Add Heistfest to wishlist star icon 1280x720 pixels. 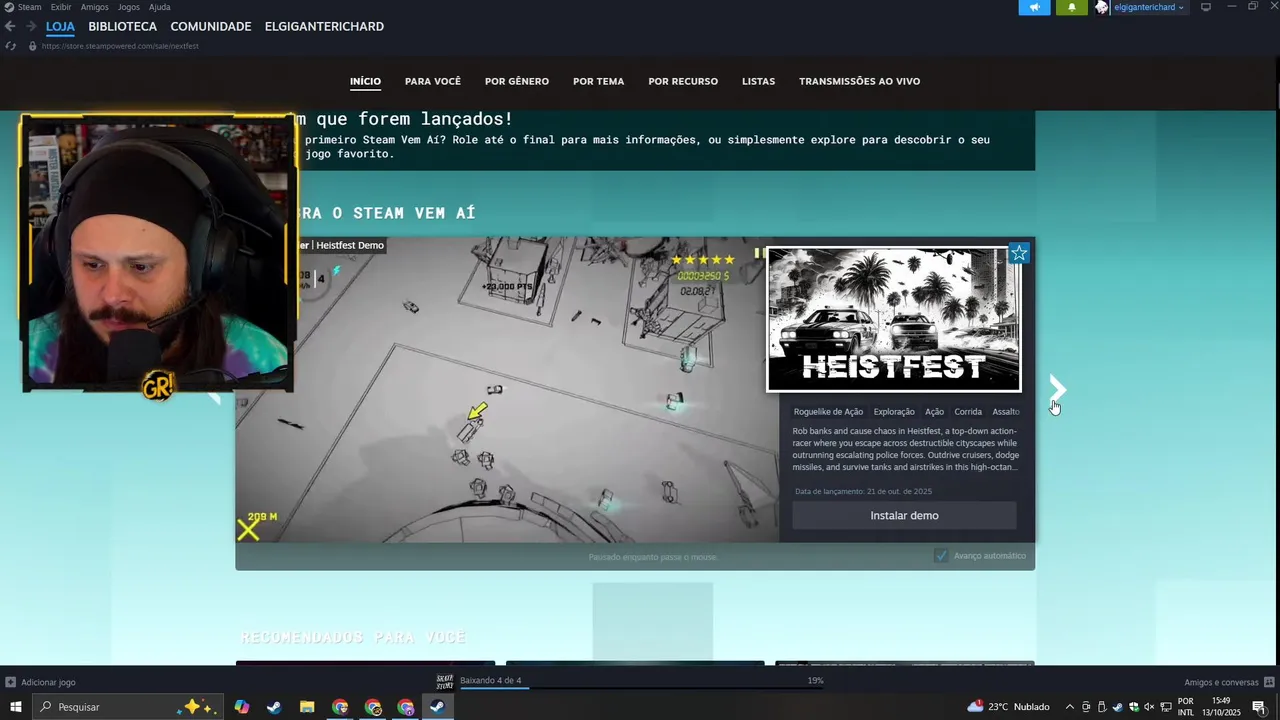(x=1018, y=253)
